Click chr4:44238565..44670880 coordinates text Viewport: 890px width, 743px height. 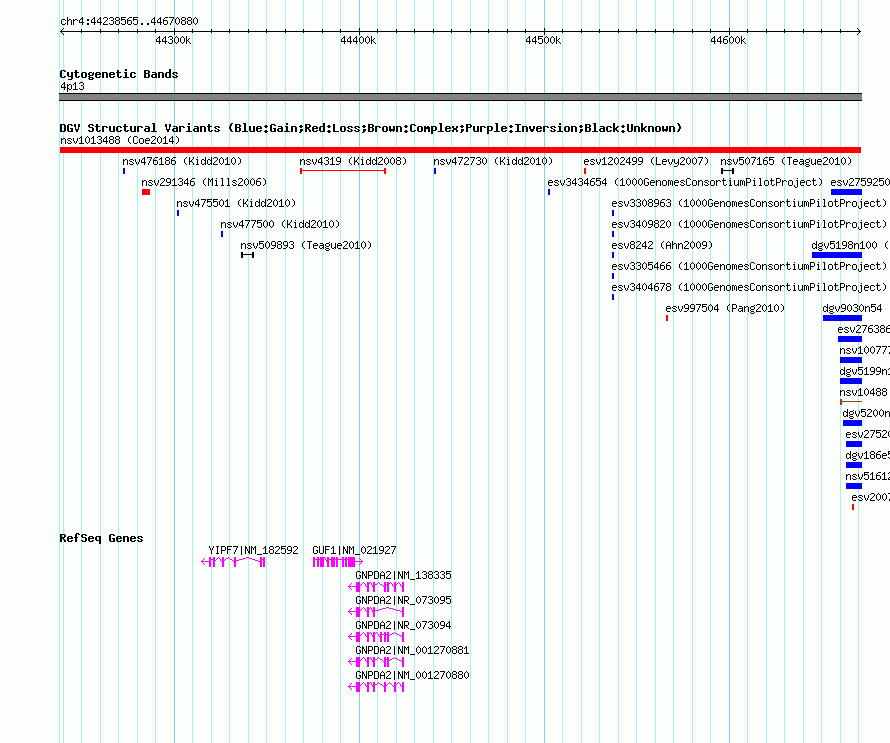coord(129,22)
